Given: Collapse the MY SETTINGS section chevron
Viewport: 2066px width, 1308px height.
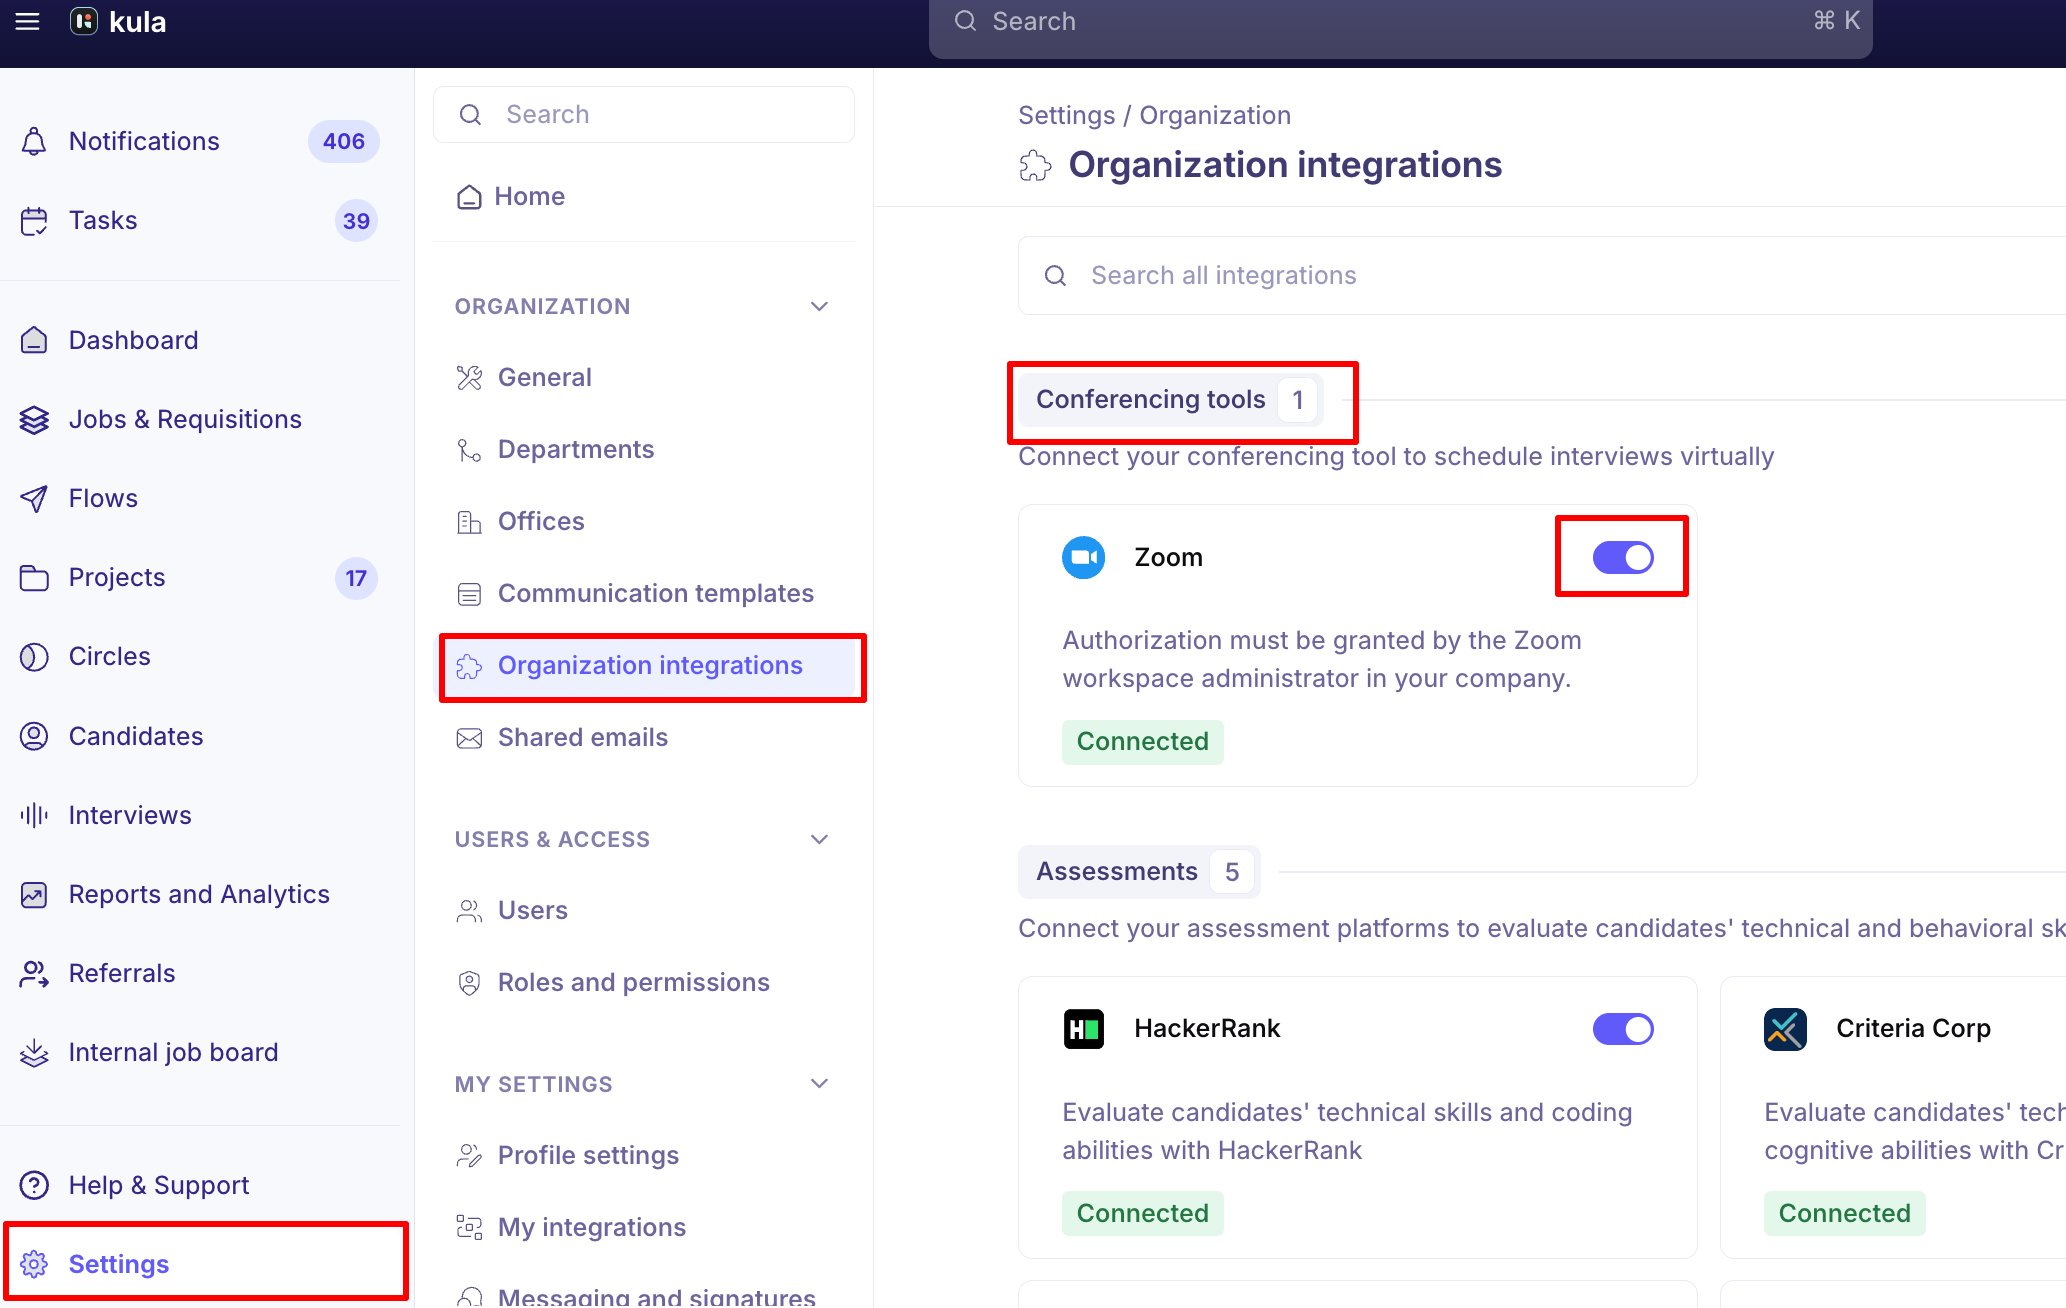Looking at the screenshot, I should (819, 1084).
